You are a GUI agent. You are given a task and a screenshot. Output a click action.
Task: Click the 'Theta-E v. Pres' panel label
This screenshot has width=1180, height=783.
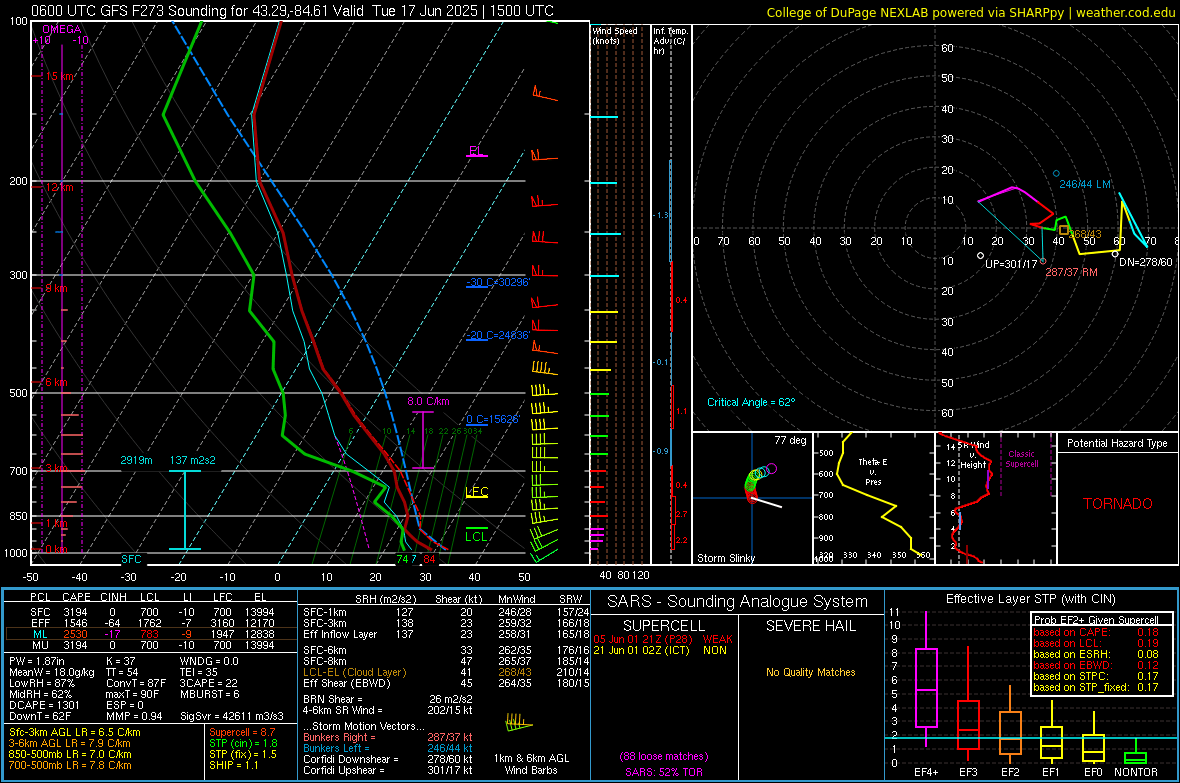pyautogui.click(x=872, y=471)
